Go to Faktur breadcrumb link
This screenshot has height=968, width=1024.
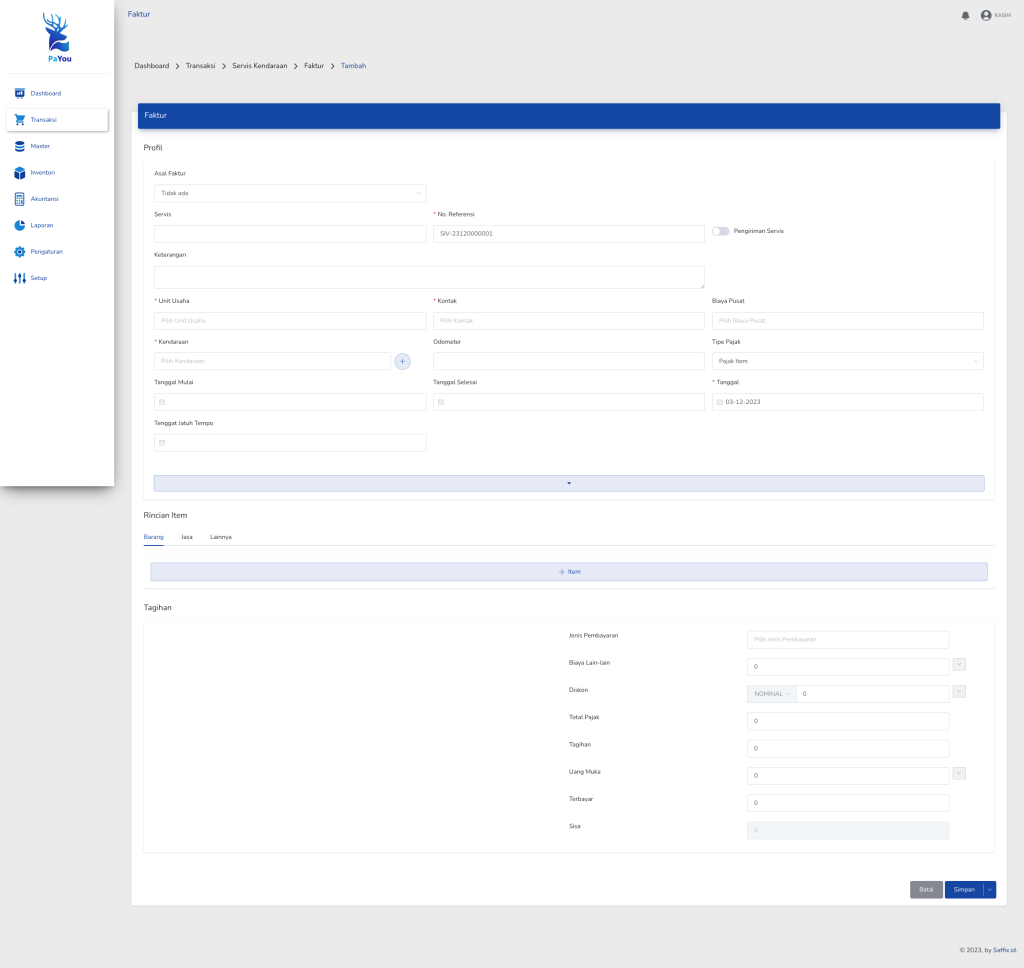tap(314, 66)
